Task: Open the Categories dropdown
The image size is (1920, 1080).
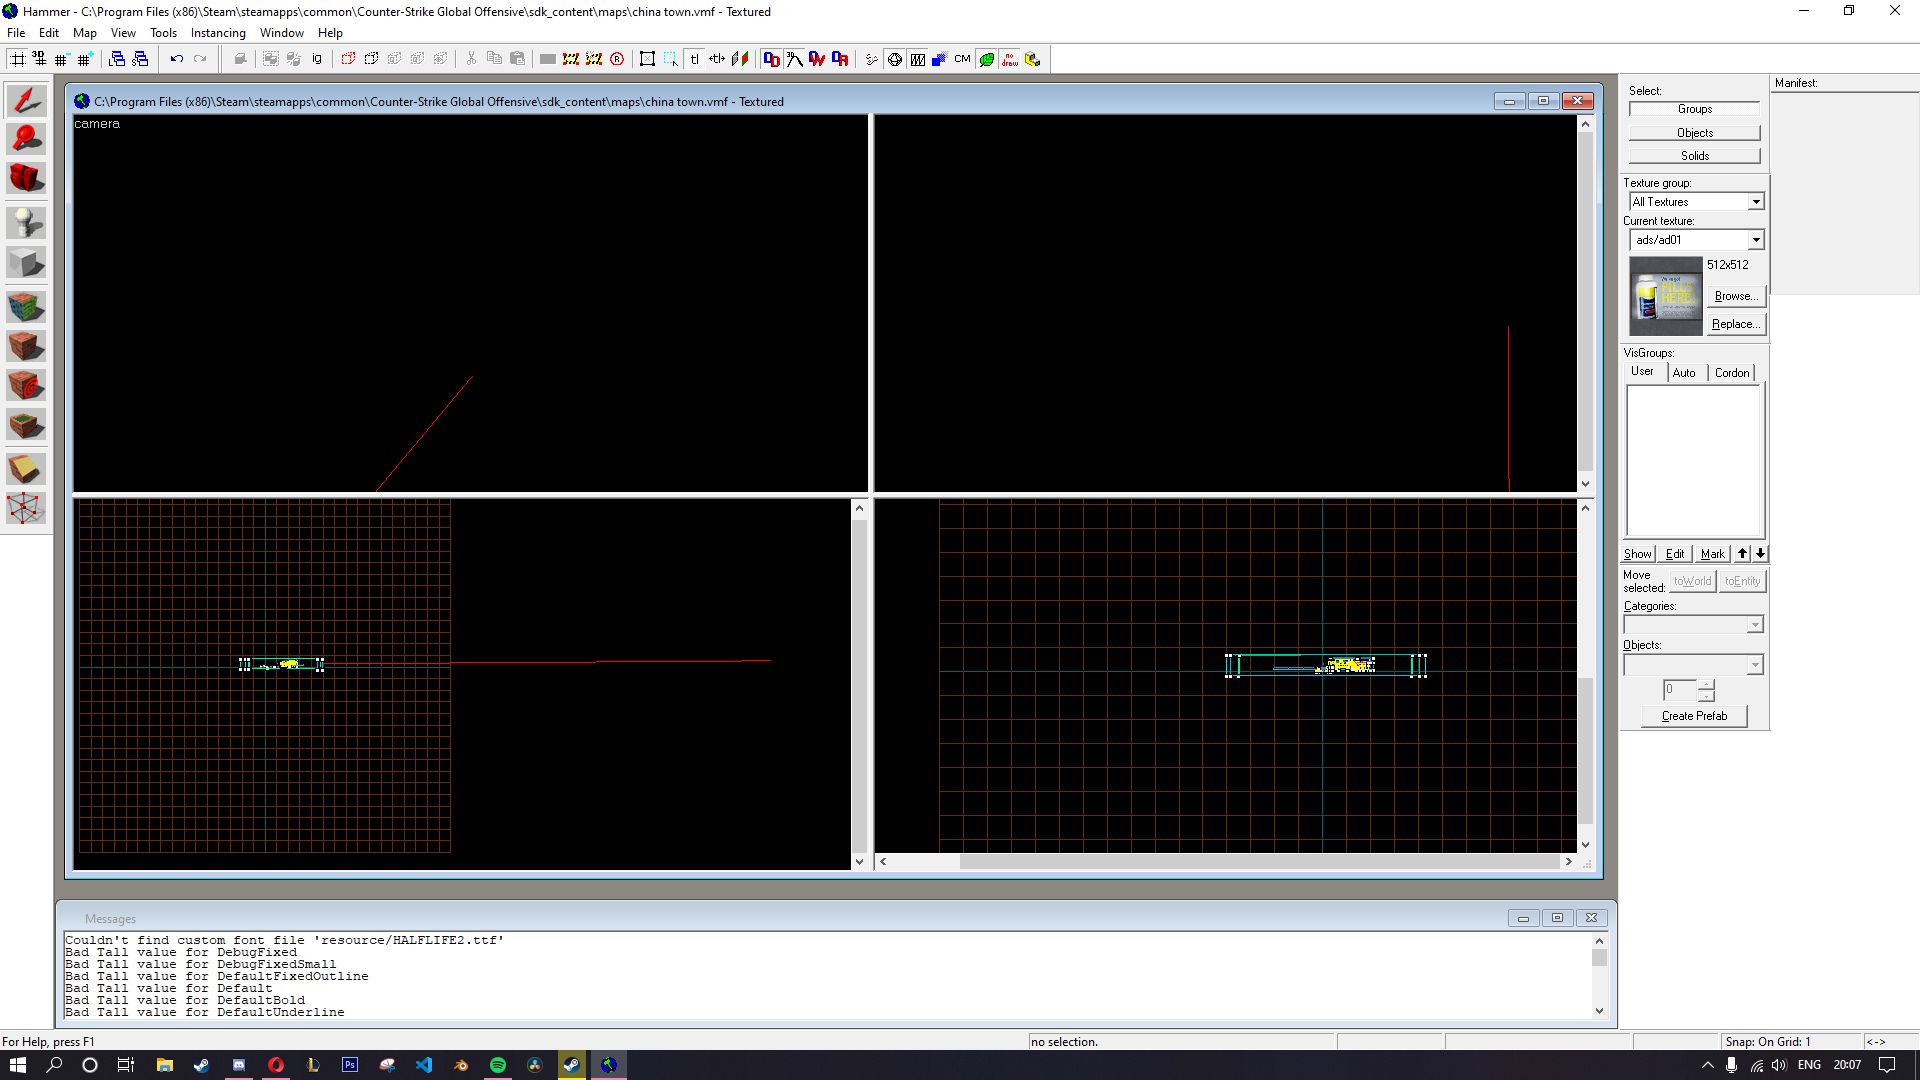Action: (x=1754, y=625)
